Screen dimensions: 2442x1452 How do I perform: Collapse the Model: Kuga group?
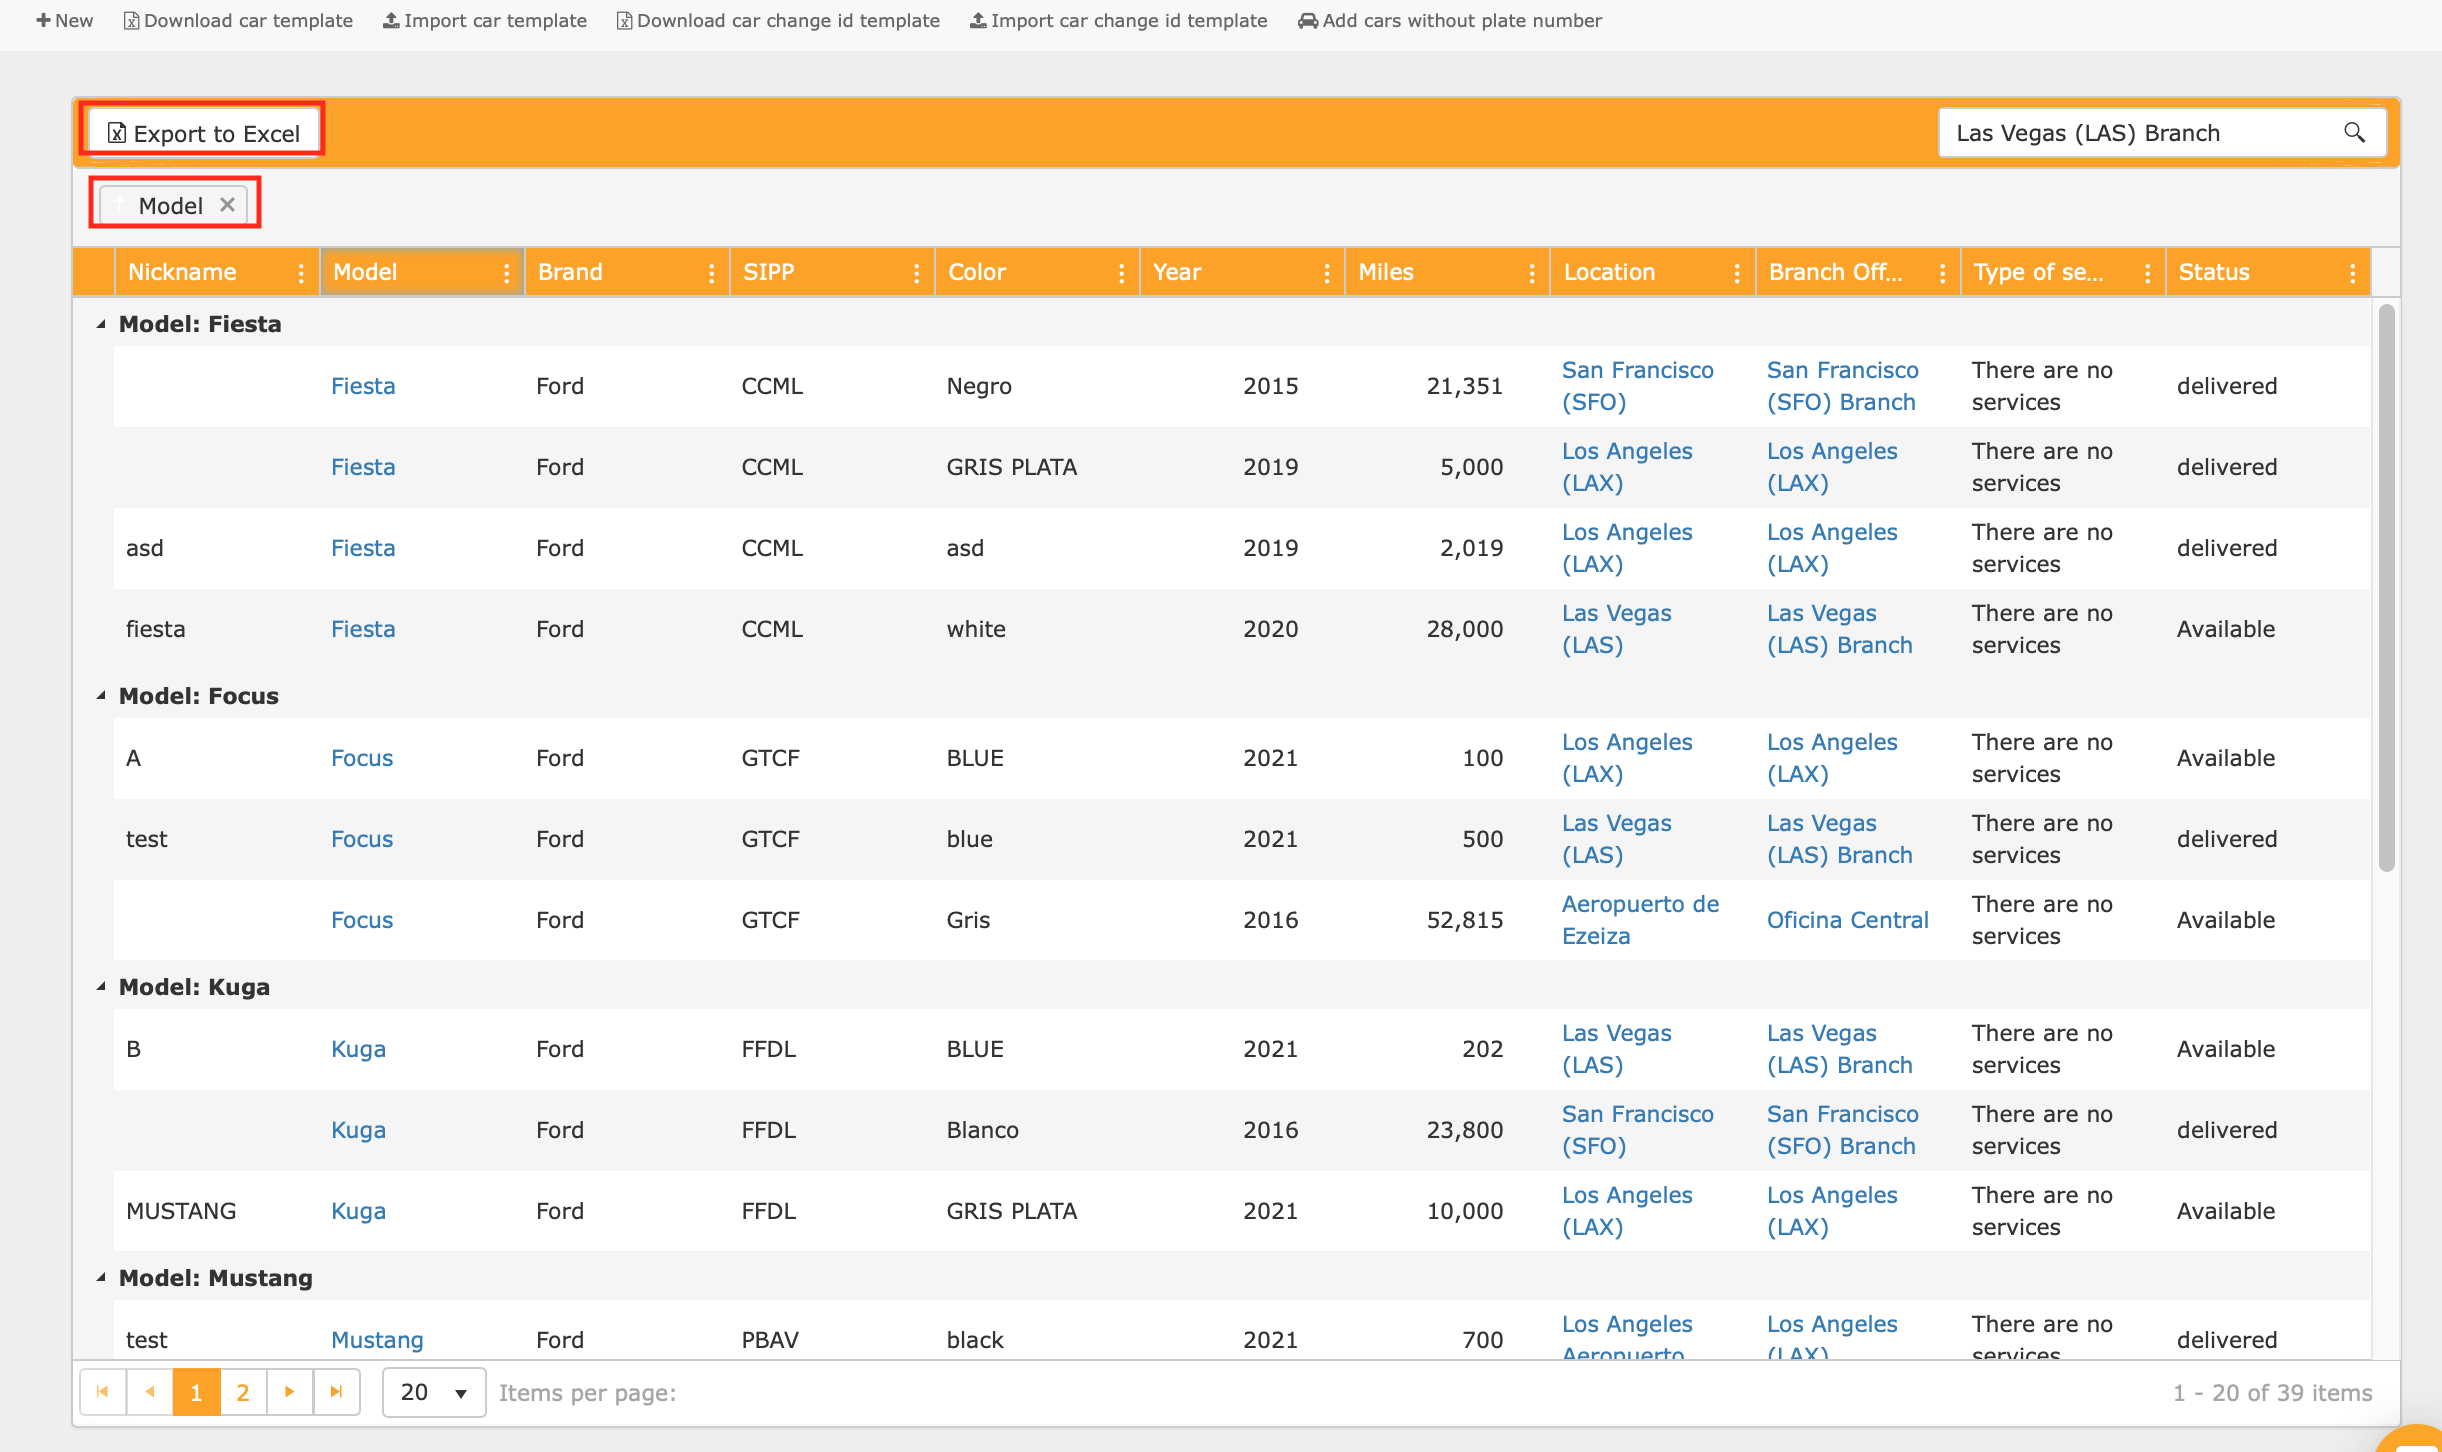click(101, 987)
